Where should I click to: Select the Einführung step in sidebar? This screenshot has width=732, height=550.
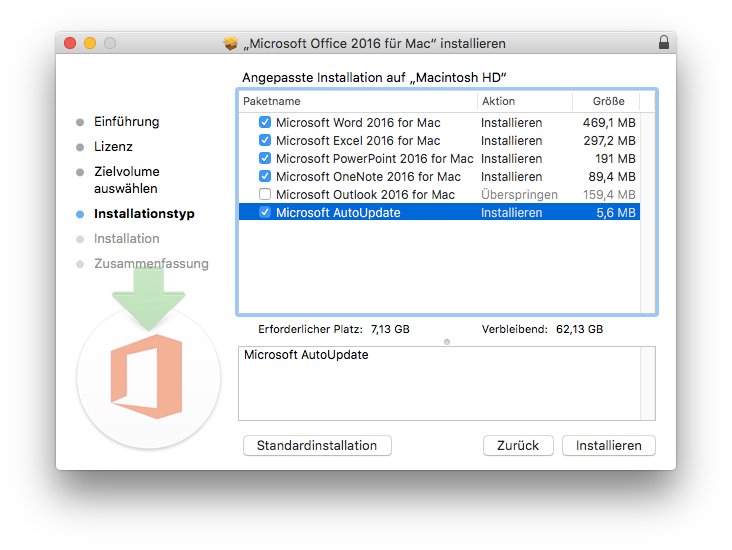coord(127,122)
